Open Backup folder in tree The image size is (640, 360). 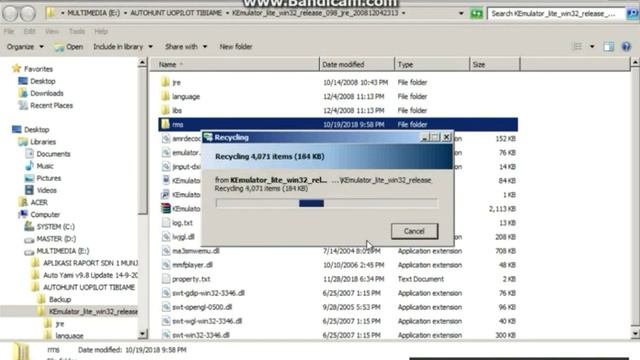60,299
